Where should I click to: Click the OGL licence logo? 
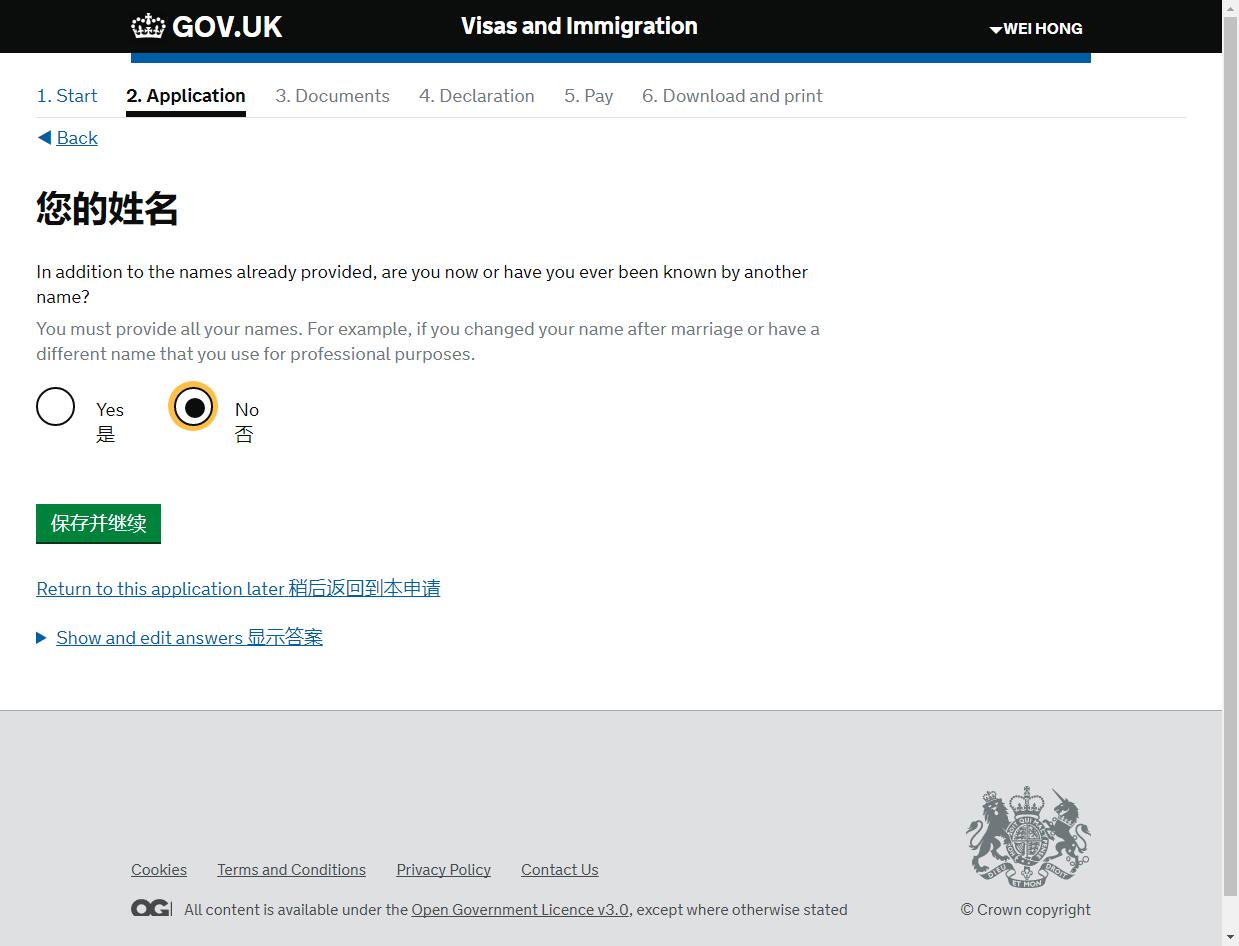[151, 908]
